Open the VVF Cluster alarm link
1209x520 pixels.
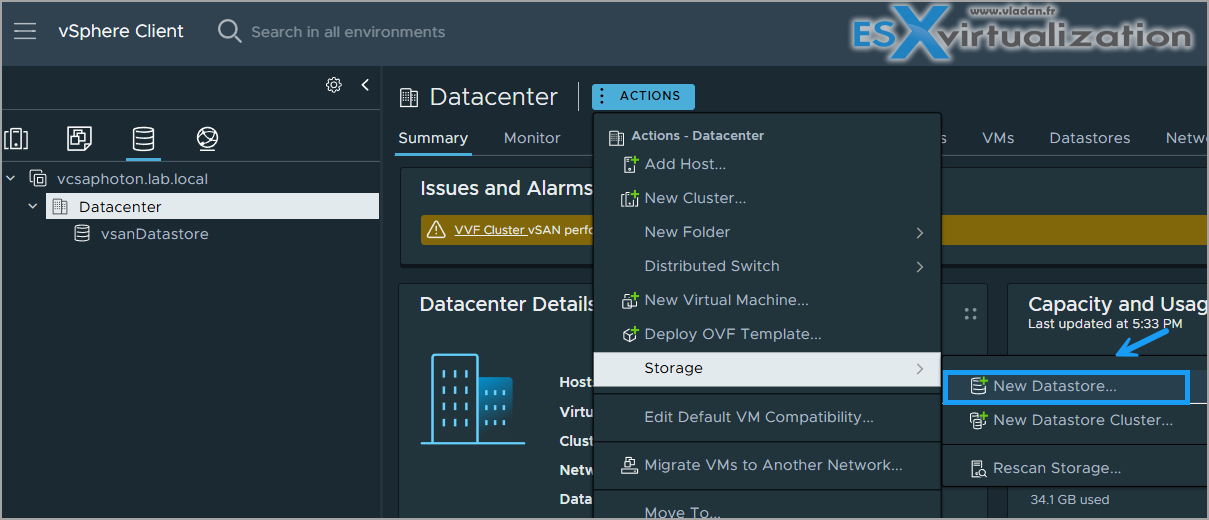[x=489, y=230]
